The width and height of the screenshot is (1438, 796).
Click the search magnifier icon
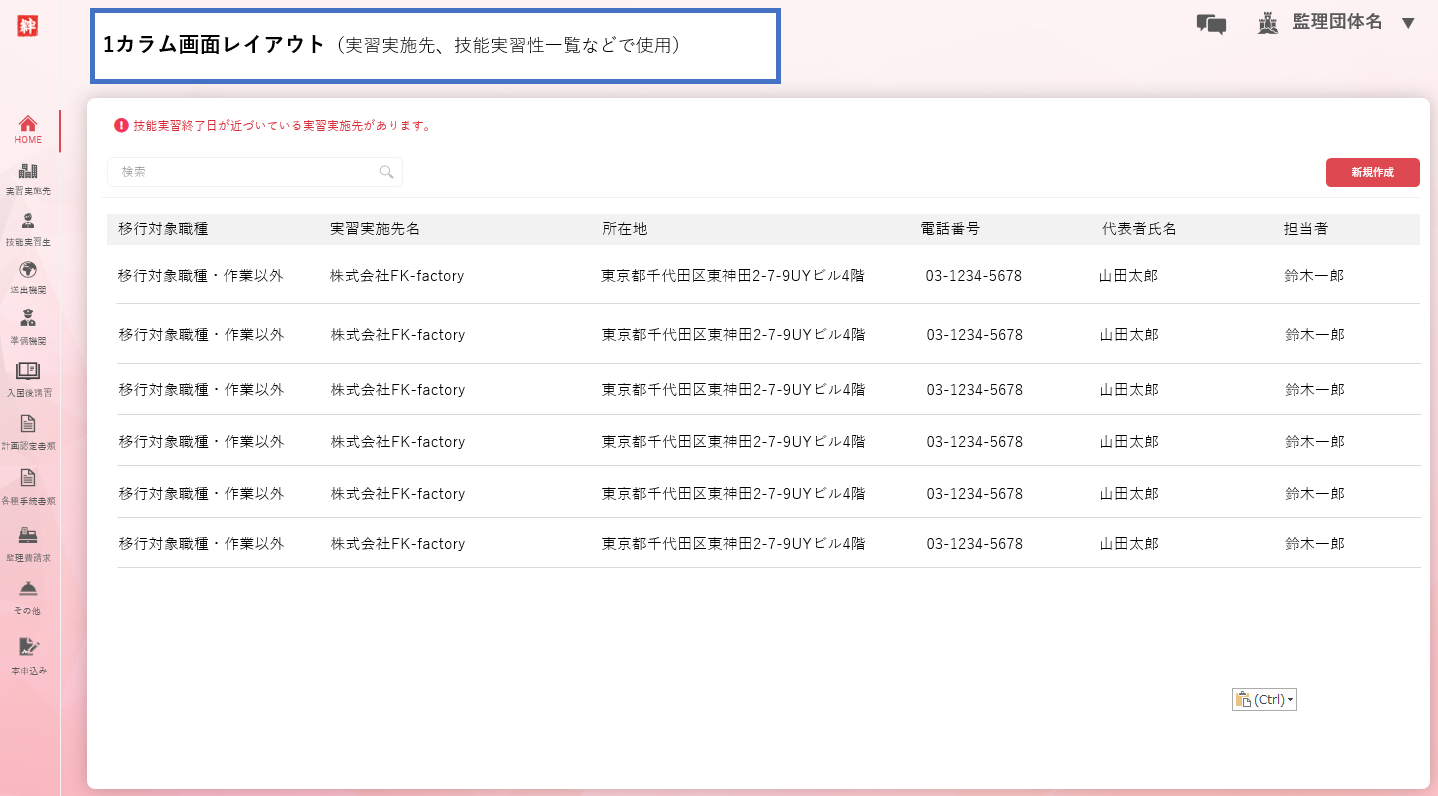[386, 172]
